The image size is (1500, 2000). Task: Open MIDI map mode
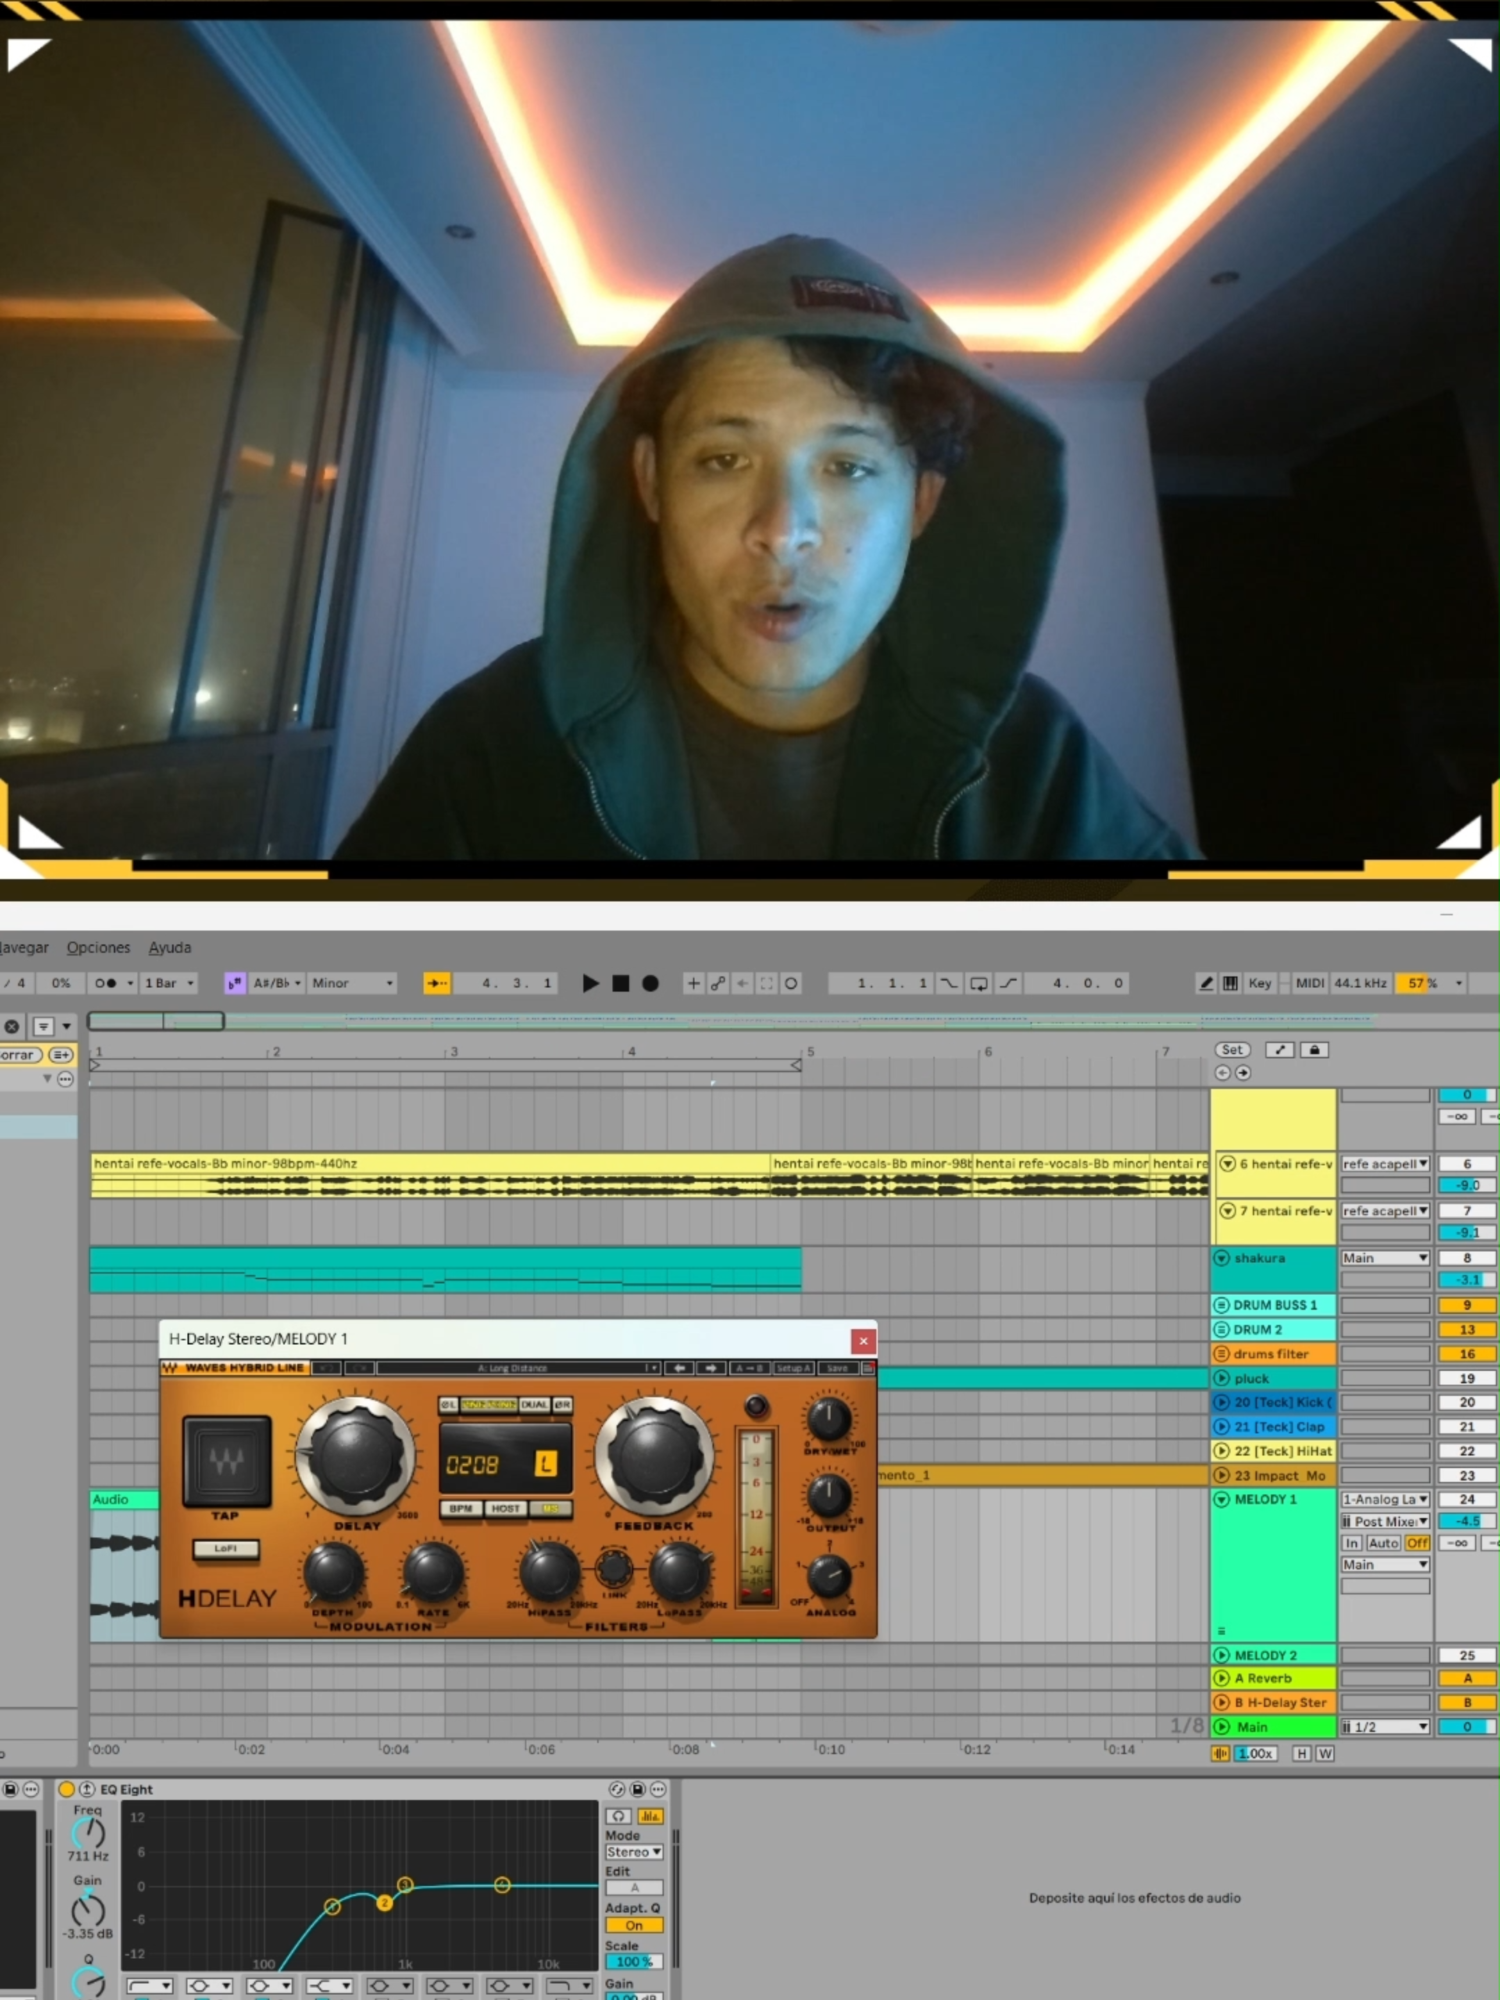[x=1310, y=983]
